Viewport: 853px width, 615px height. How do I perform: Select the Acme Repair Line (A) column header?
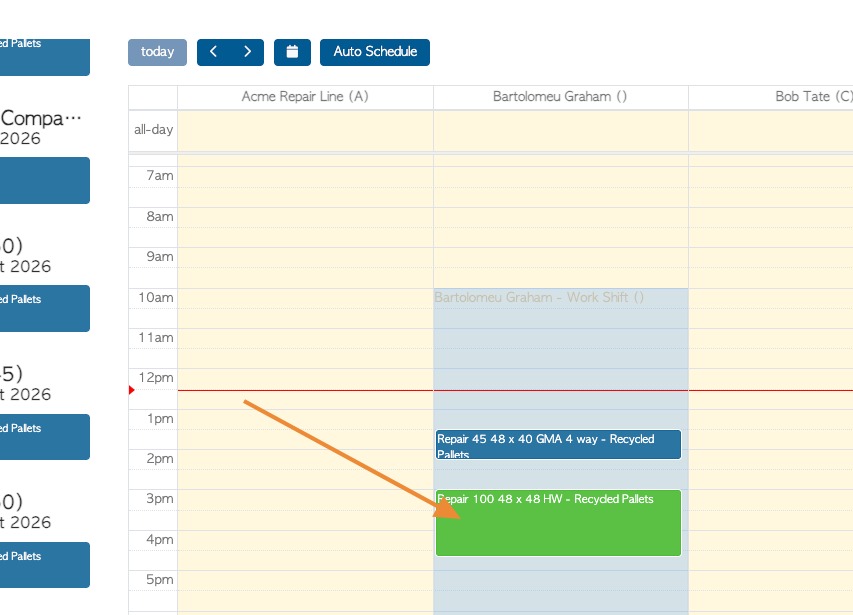point(305,97)
